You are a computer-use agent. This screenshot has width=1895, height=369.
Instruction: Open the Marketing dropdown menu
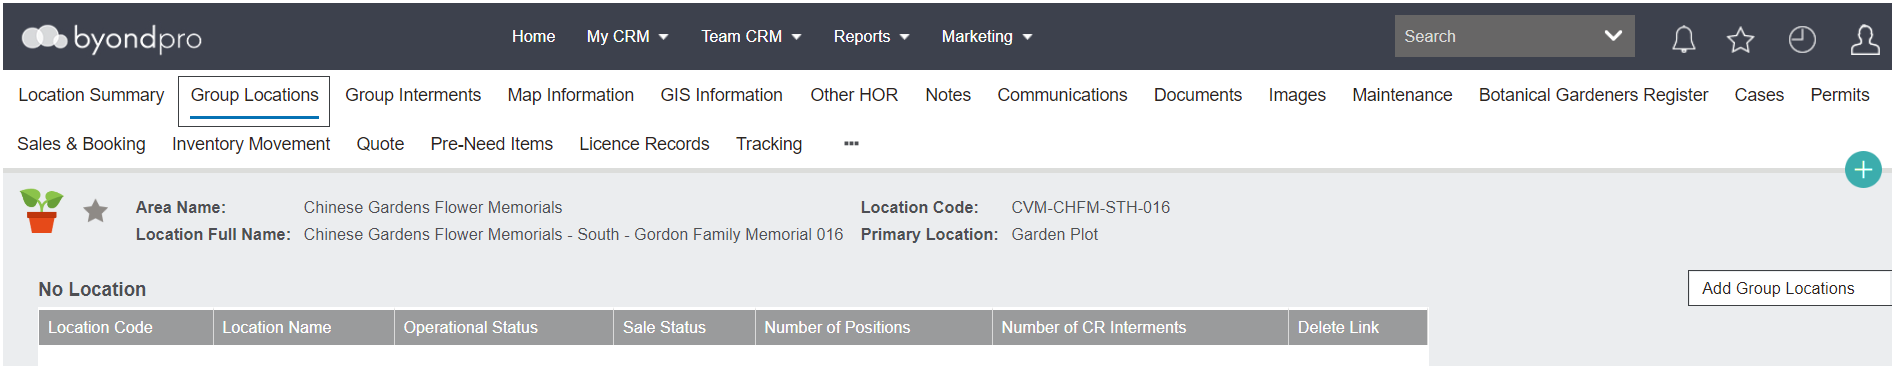(x=986, y=36)
